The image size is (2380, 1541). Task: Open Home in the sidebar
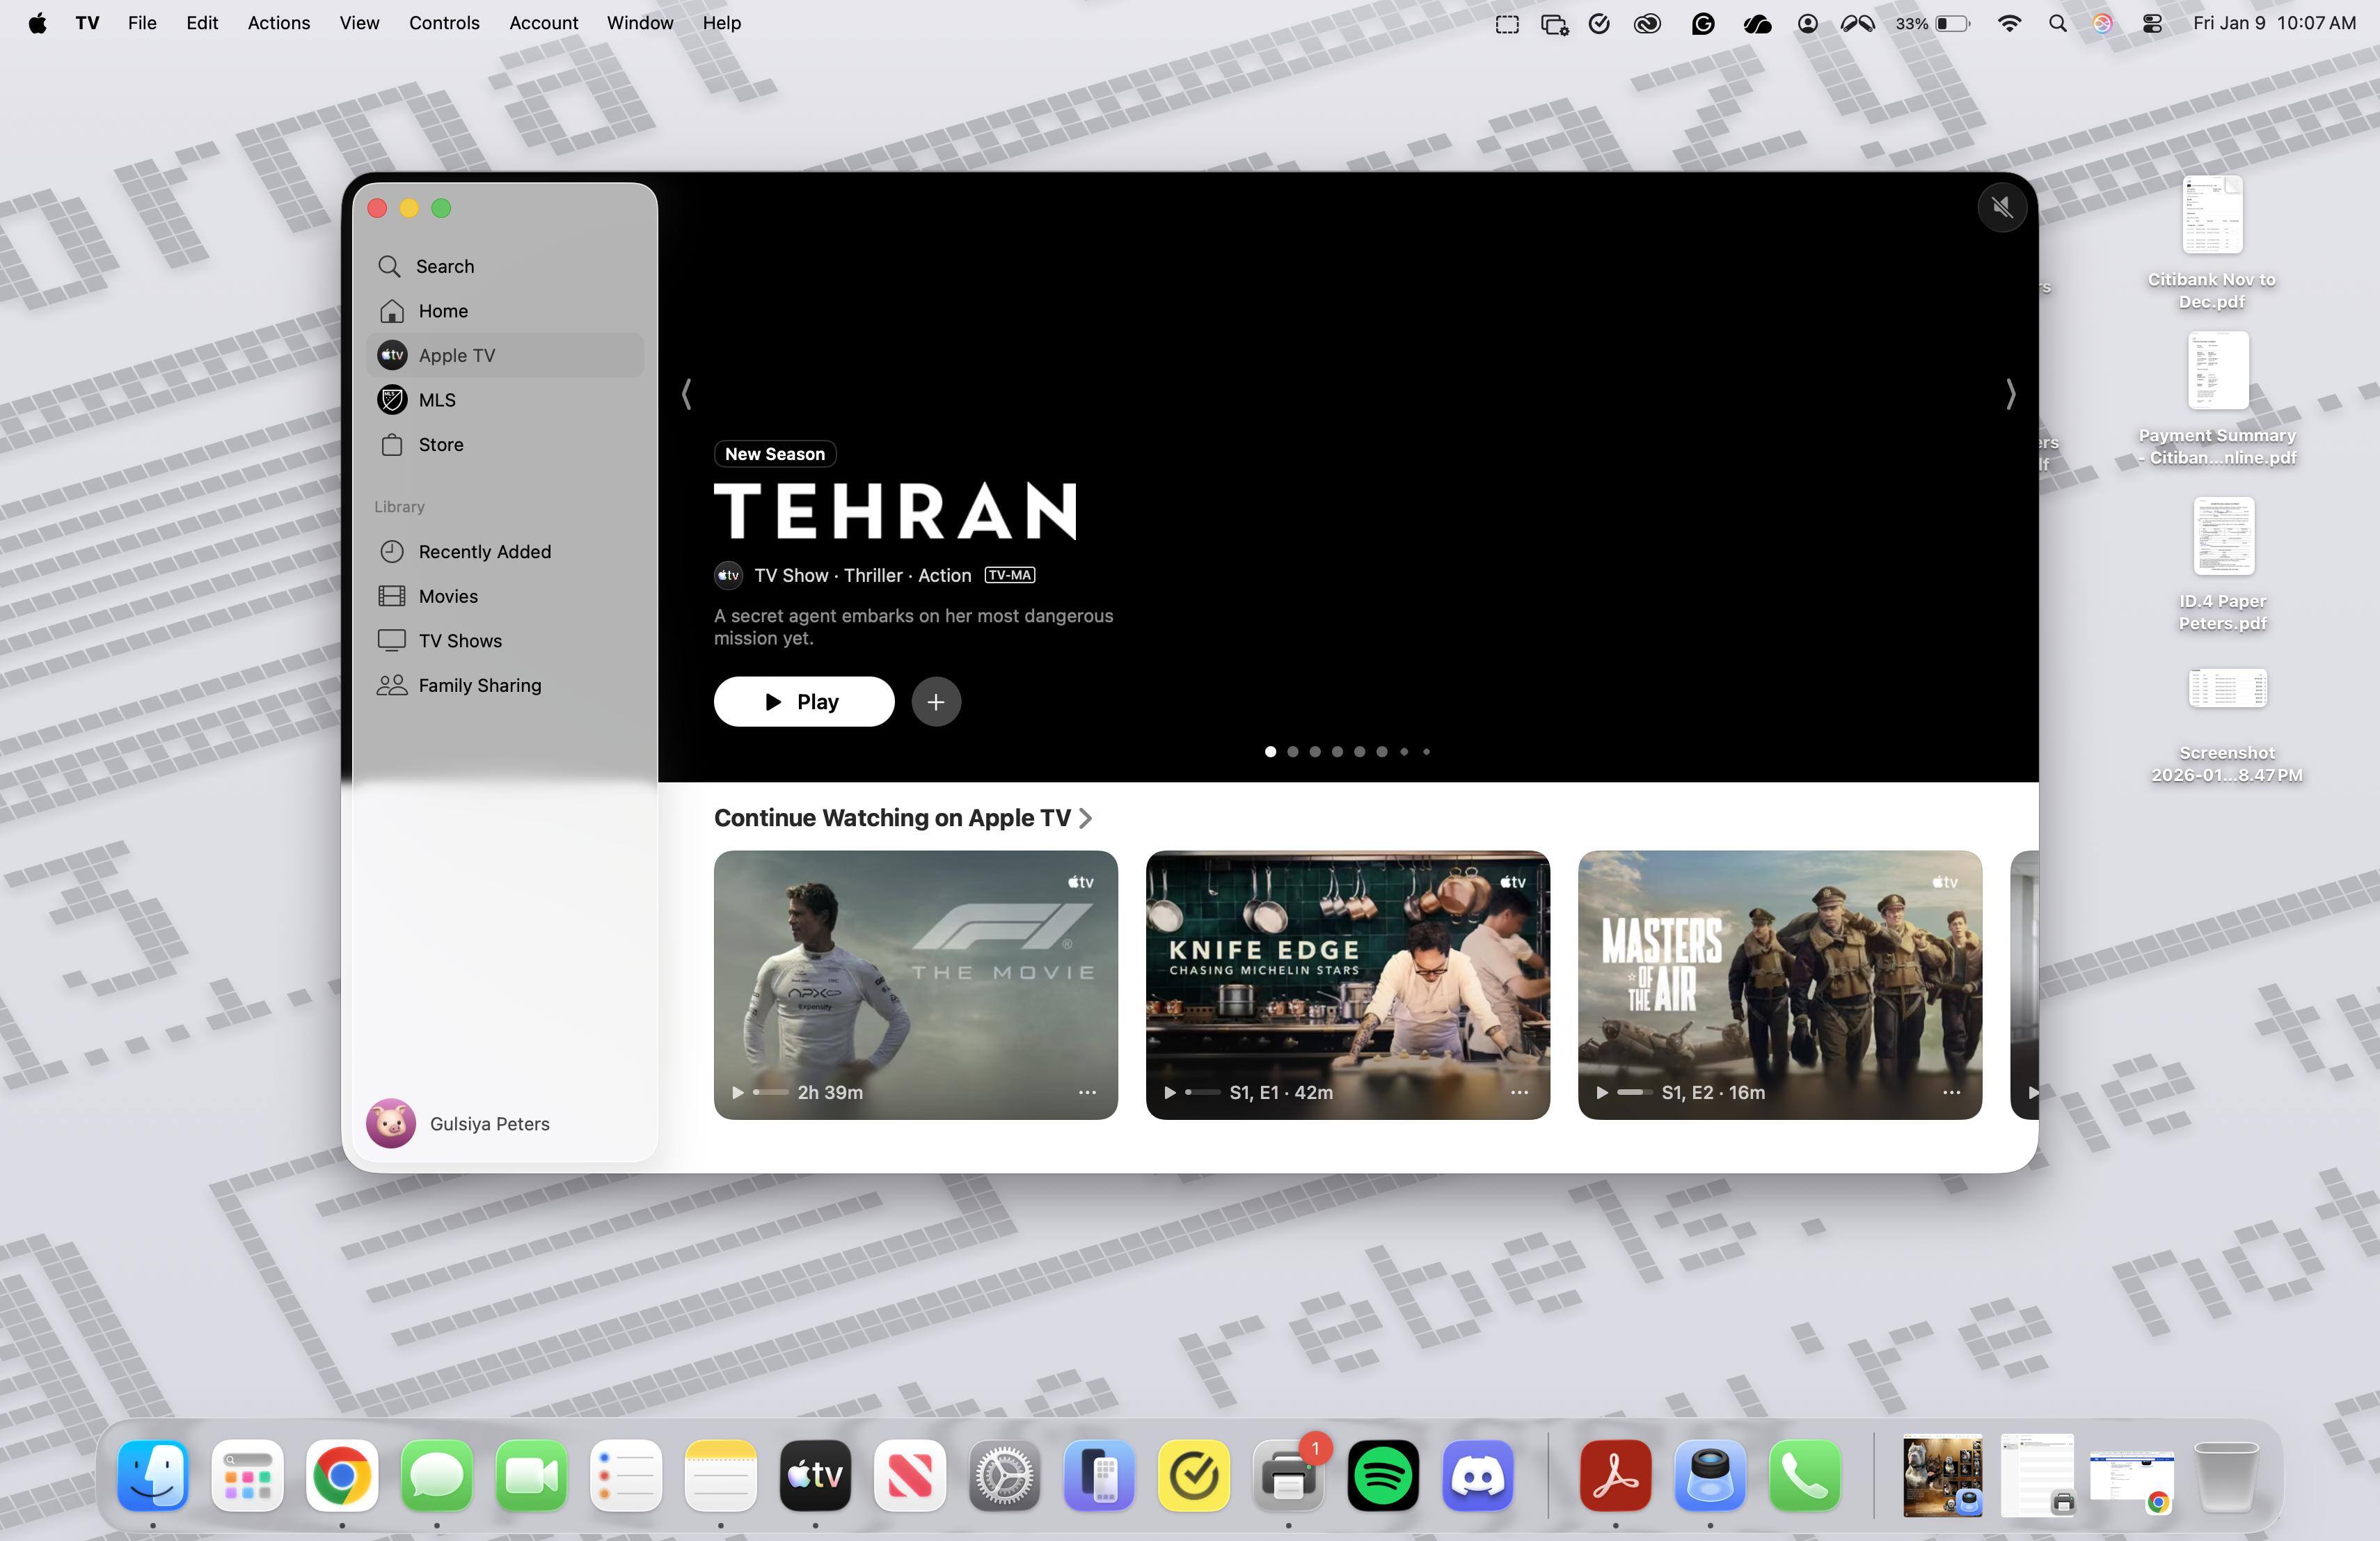443,311
